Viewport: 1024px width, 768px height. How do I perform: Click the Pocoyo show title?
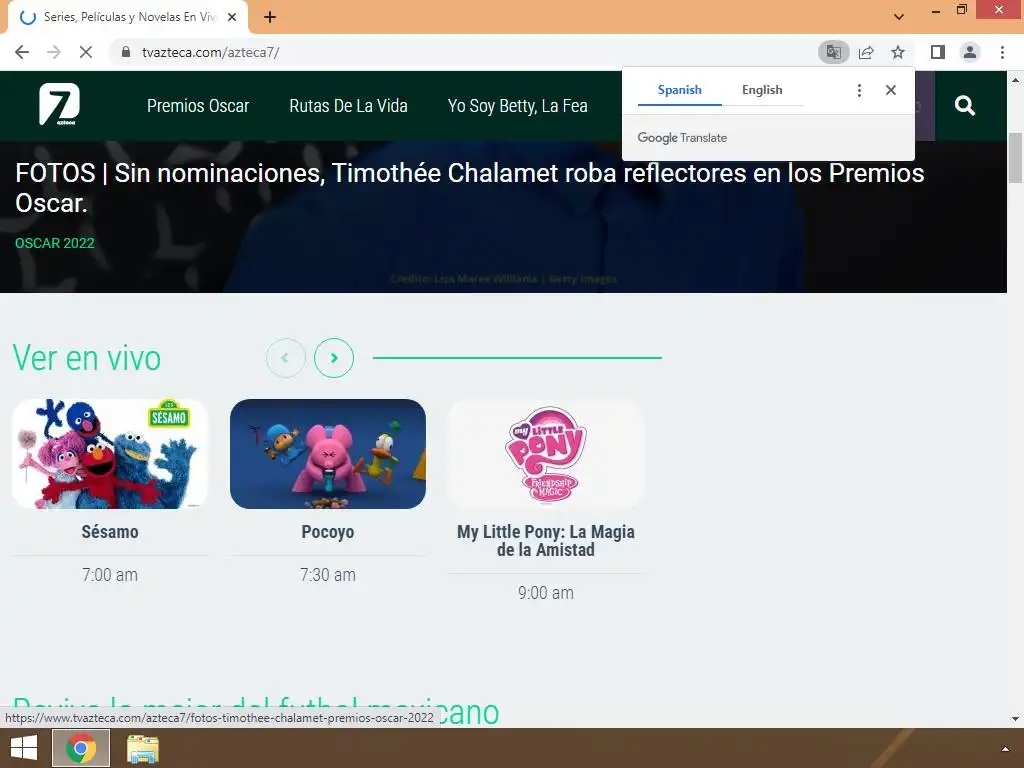tap(328, 532)
